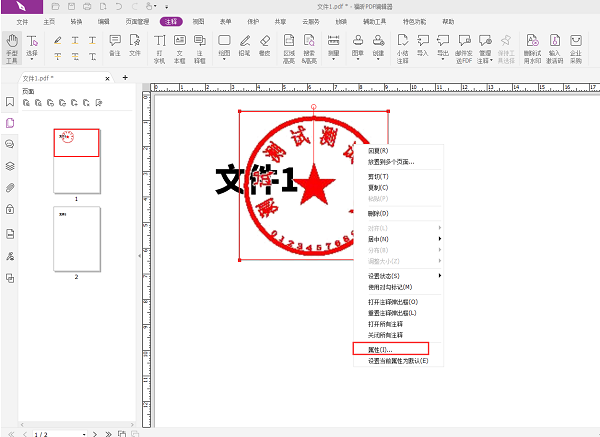Add a new document tab with plus
This screenshot has height=437, width=600.
(125, 77)
